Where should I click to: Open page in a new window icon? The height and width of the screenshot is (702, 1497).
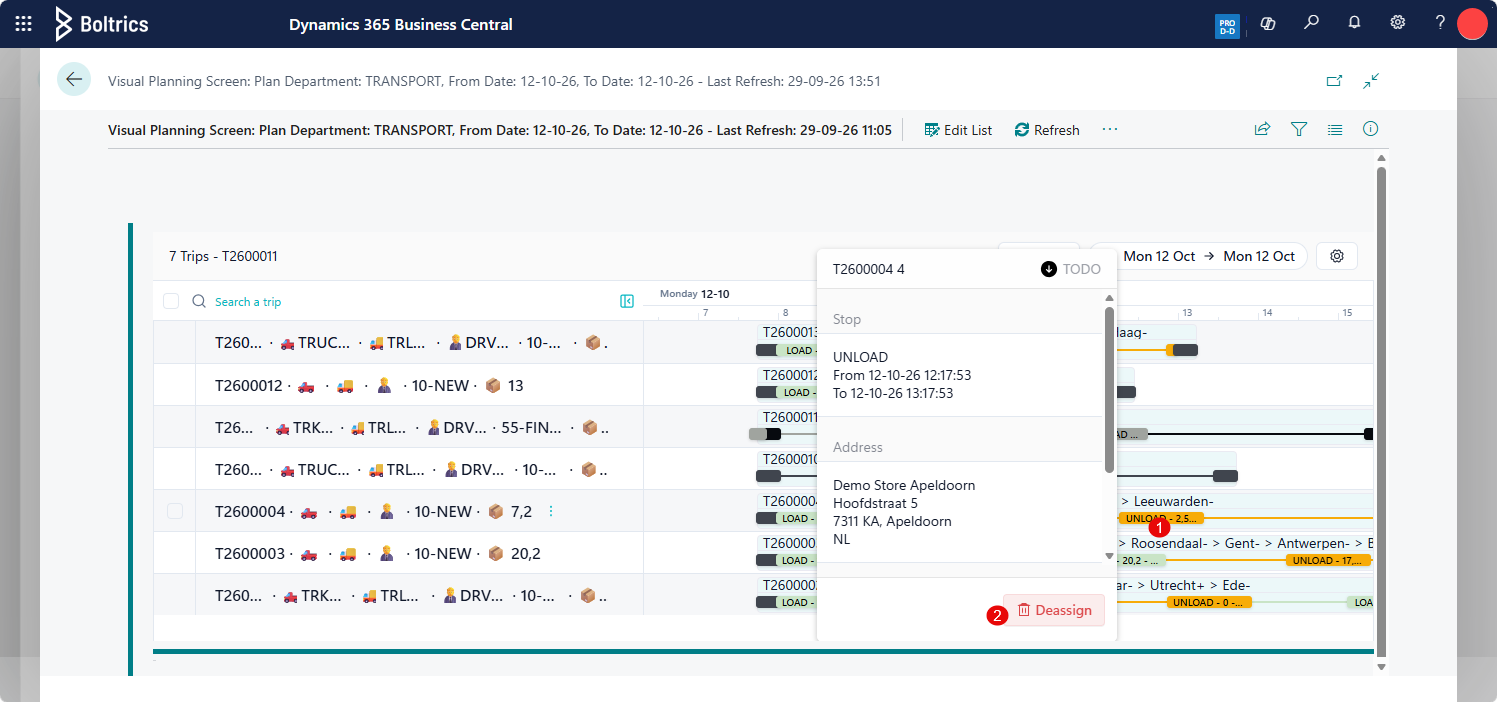click(1334, 80)
